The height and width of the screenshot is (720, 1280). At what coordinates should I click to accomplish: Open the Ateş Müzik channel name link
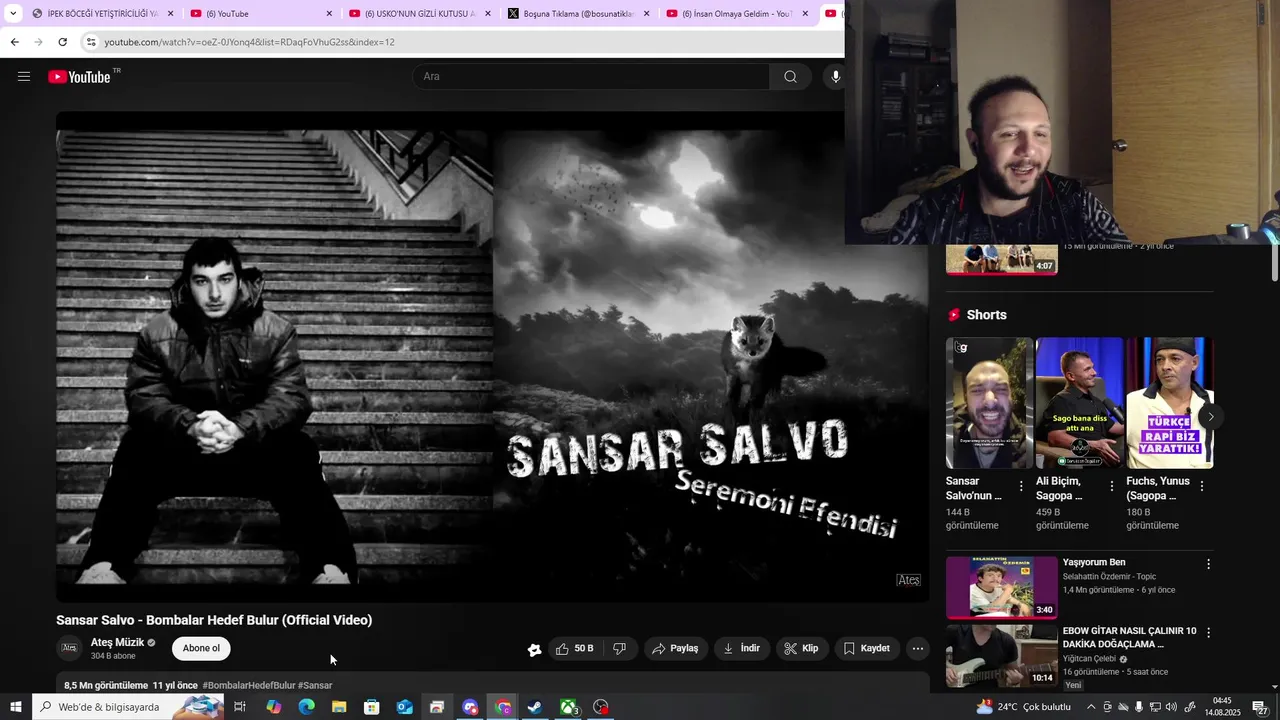117,642
